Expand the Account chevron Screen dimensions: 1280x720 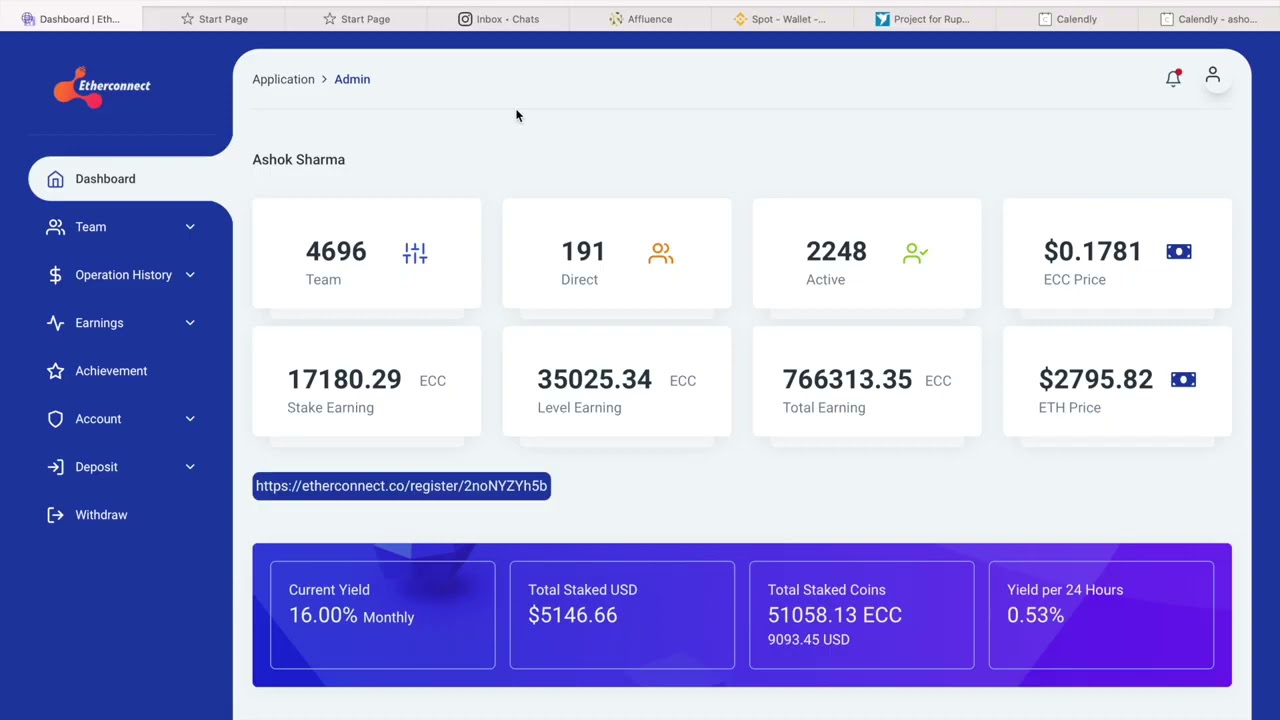[x=190, y=419]
